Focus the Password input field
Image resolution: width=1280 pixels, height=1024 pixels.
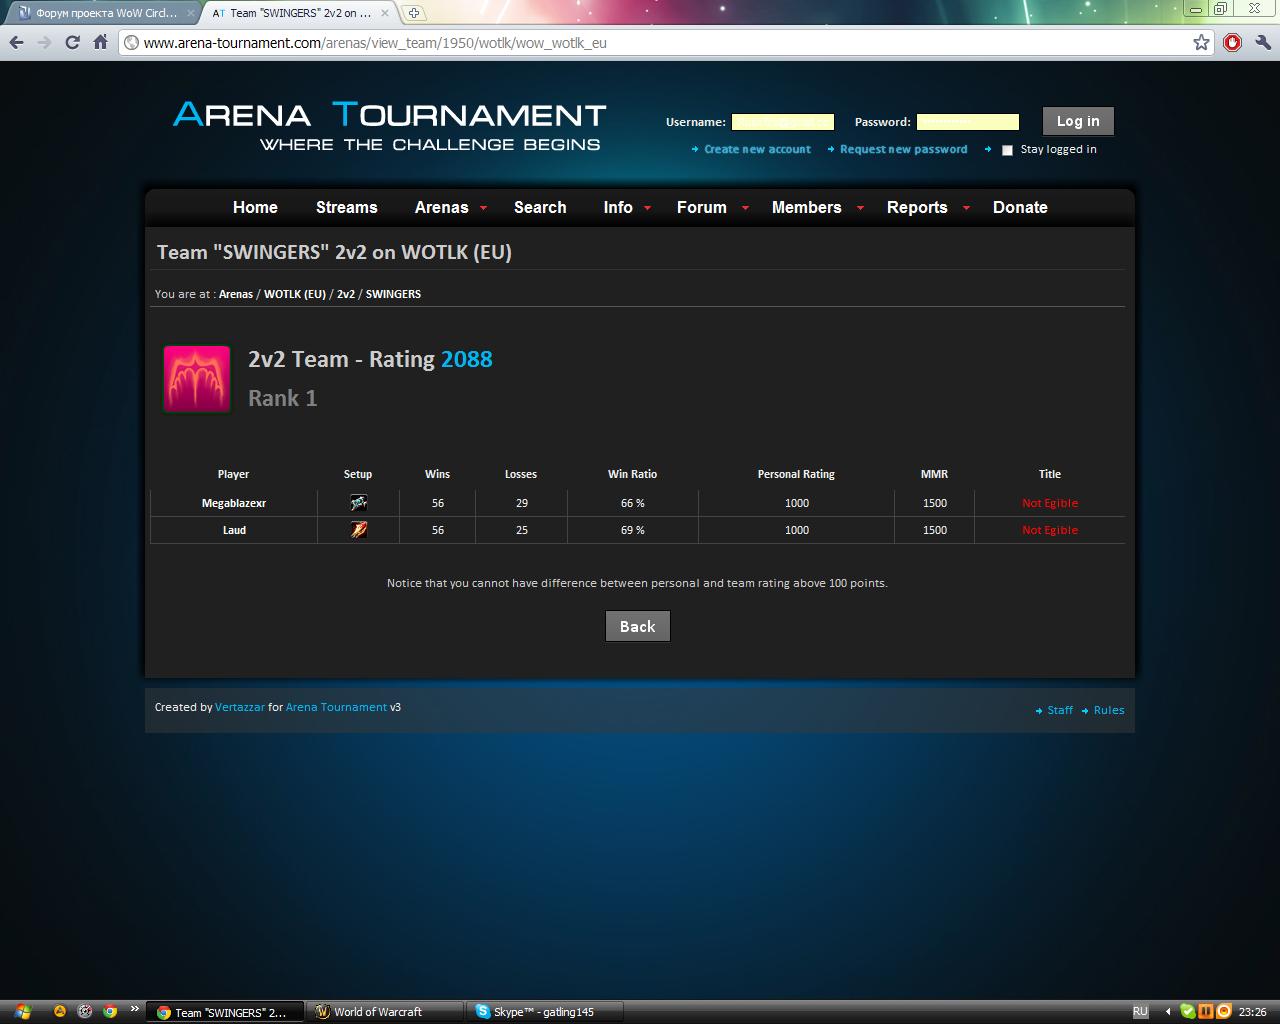pyautogui.click(x=968, y=122)
